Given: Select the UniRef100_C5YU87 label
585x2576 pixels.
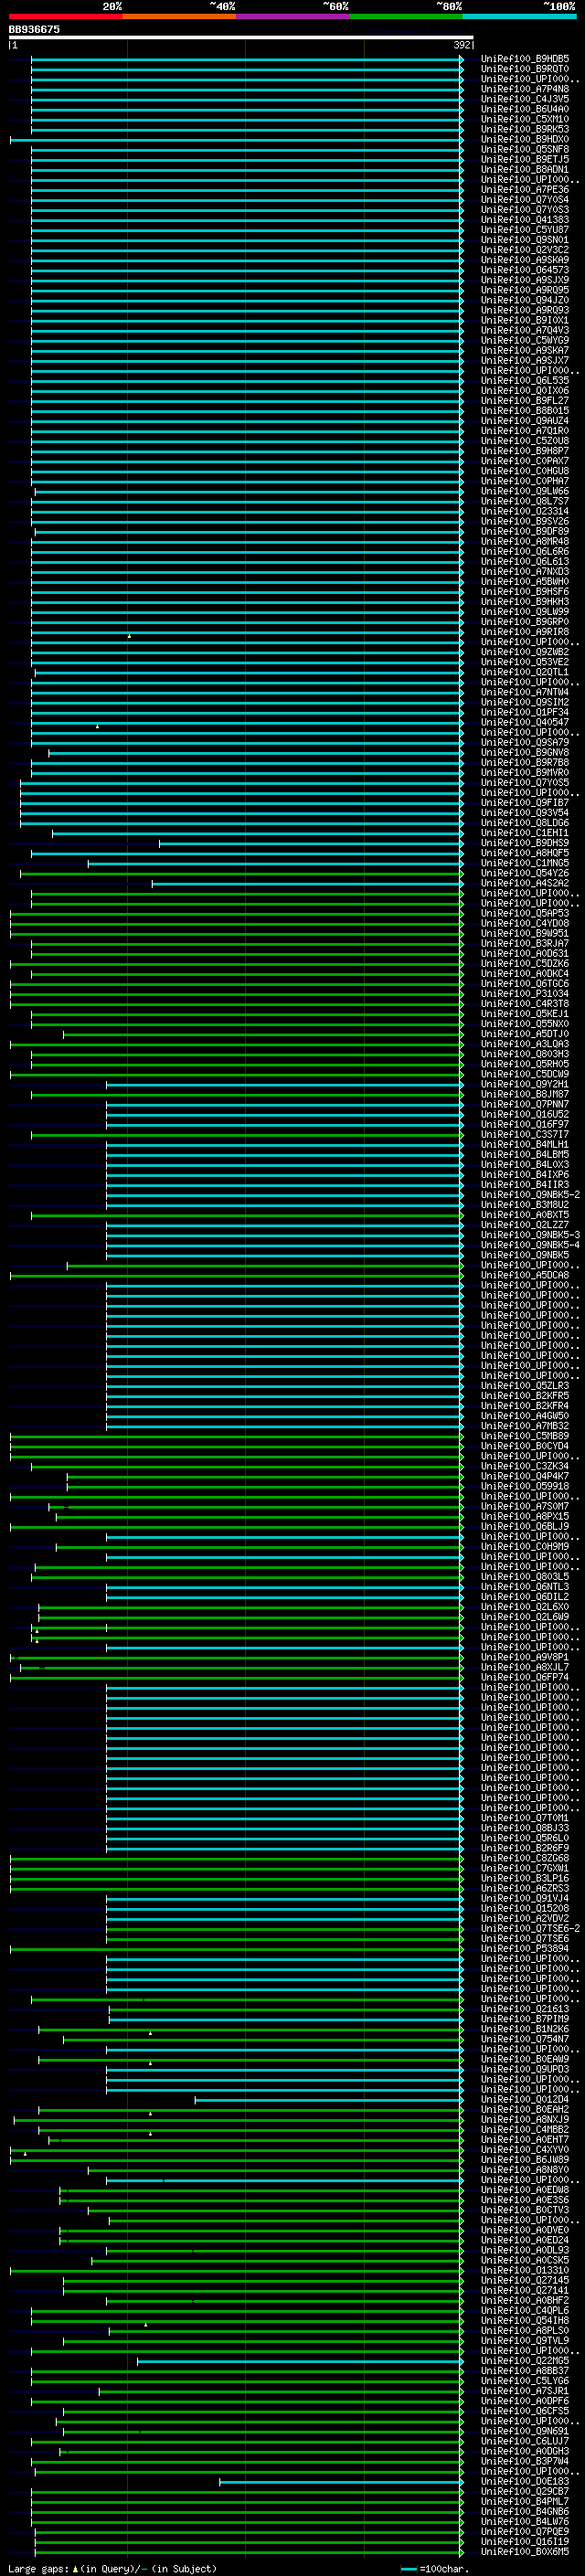Looking at the screenshot, I should (525, 229).
